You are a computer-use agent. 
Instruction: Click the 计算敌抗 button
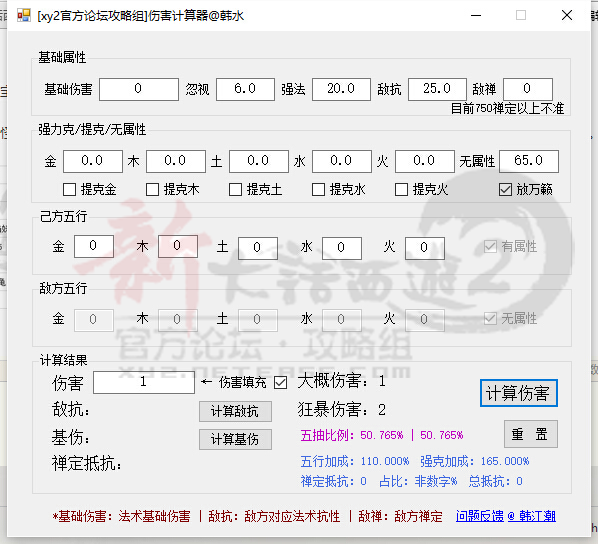click(x=235, y=411)
